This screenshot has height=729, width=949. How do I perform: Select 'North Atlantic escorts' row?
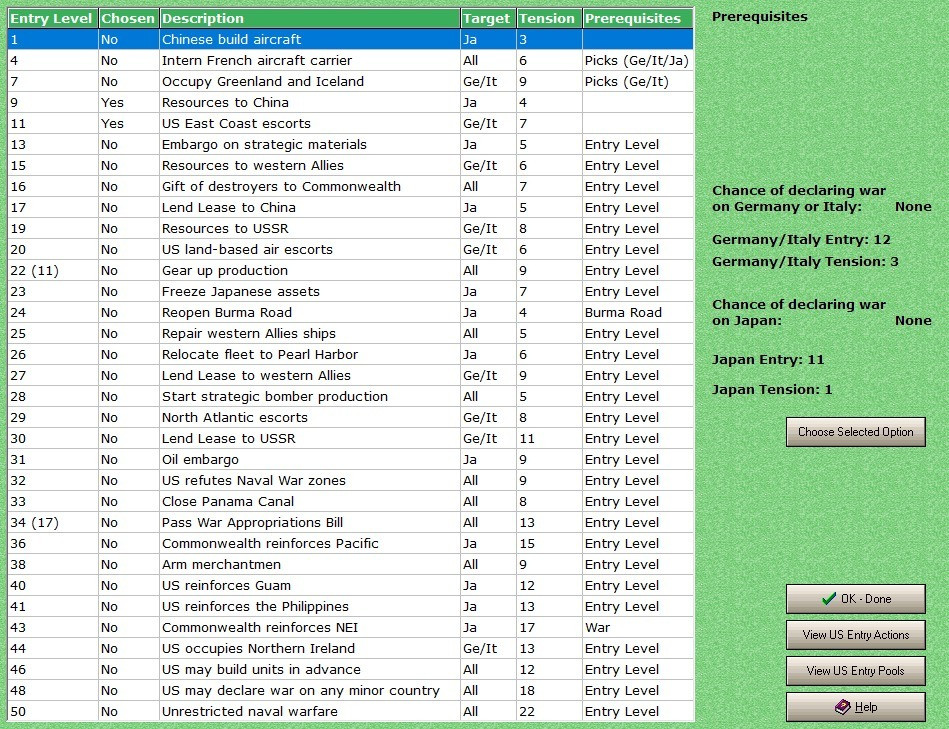point(350,417)
